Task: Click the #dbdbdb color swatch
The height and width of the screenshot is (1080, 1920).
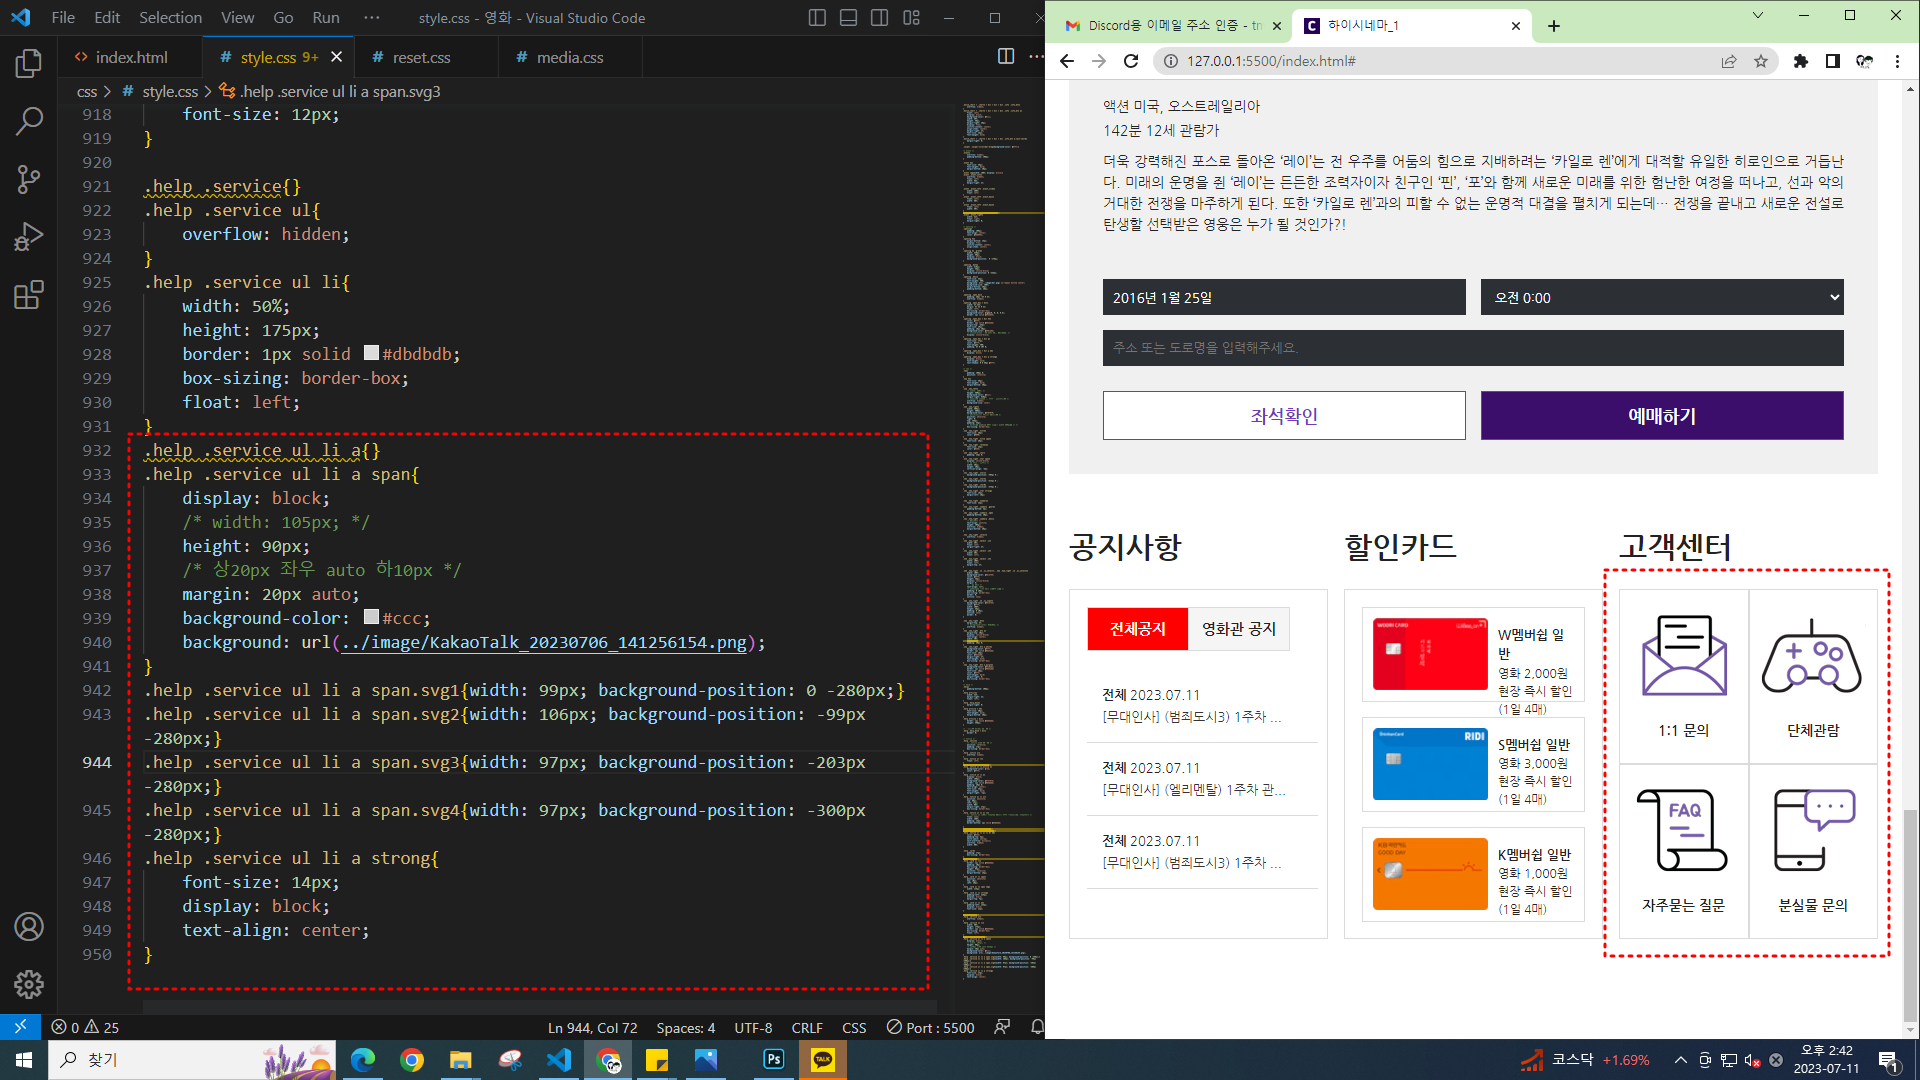Action: tap(371, 354)
